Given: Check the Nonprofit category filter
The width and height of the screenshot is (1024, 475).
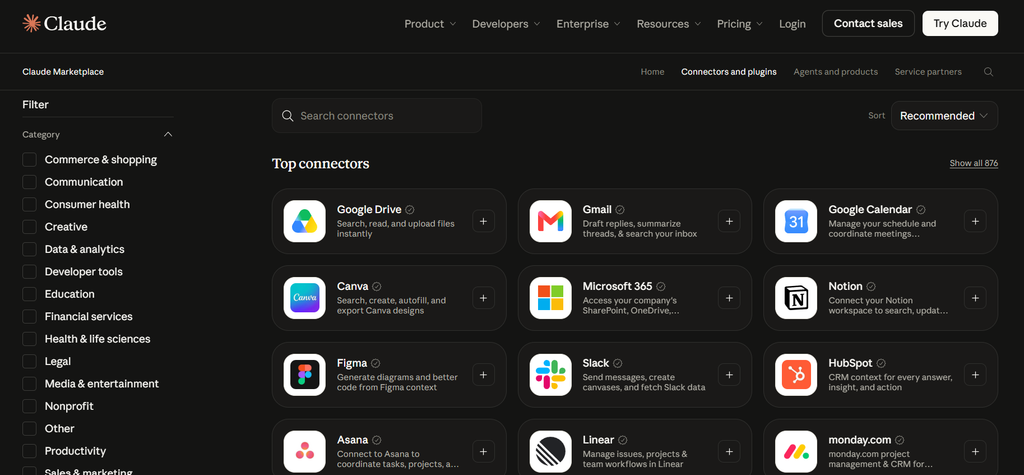Looking at the screenshot, I should pos(29,406).
